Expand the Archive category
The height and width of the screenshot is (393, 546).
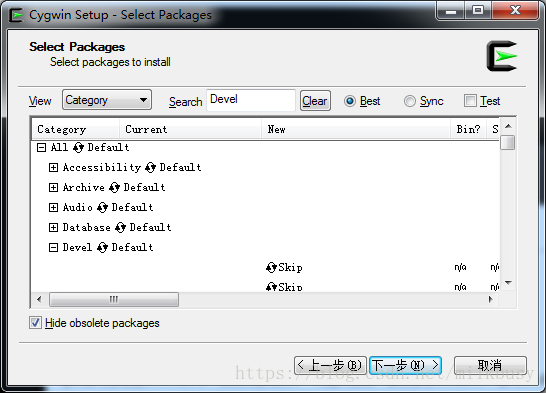pos(53,188)
